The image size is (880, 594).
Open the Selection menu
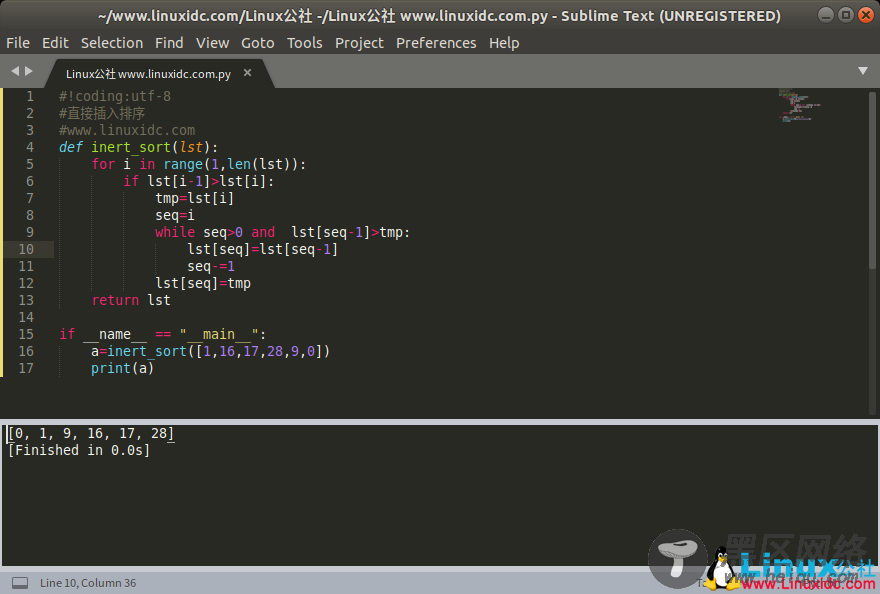[112, 43]
